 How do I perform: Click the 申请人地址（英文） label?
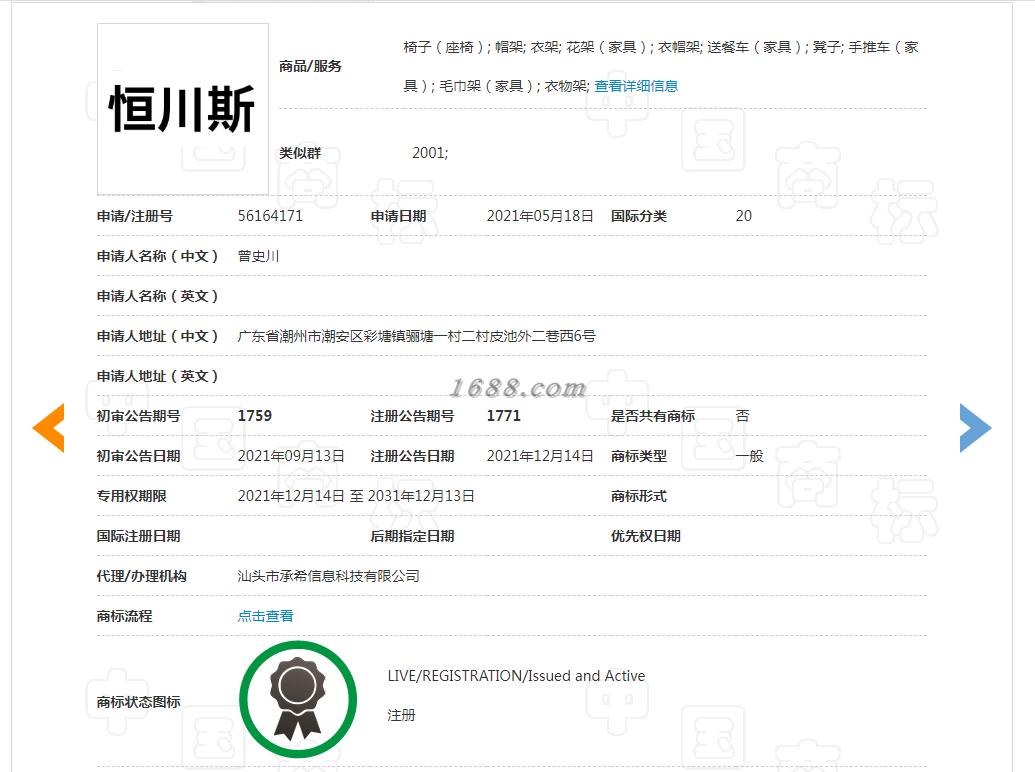(x=157, y=376)
